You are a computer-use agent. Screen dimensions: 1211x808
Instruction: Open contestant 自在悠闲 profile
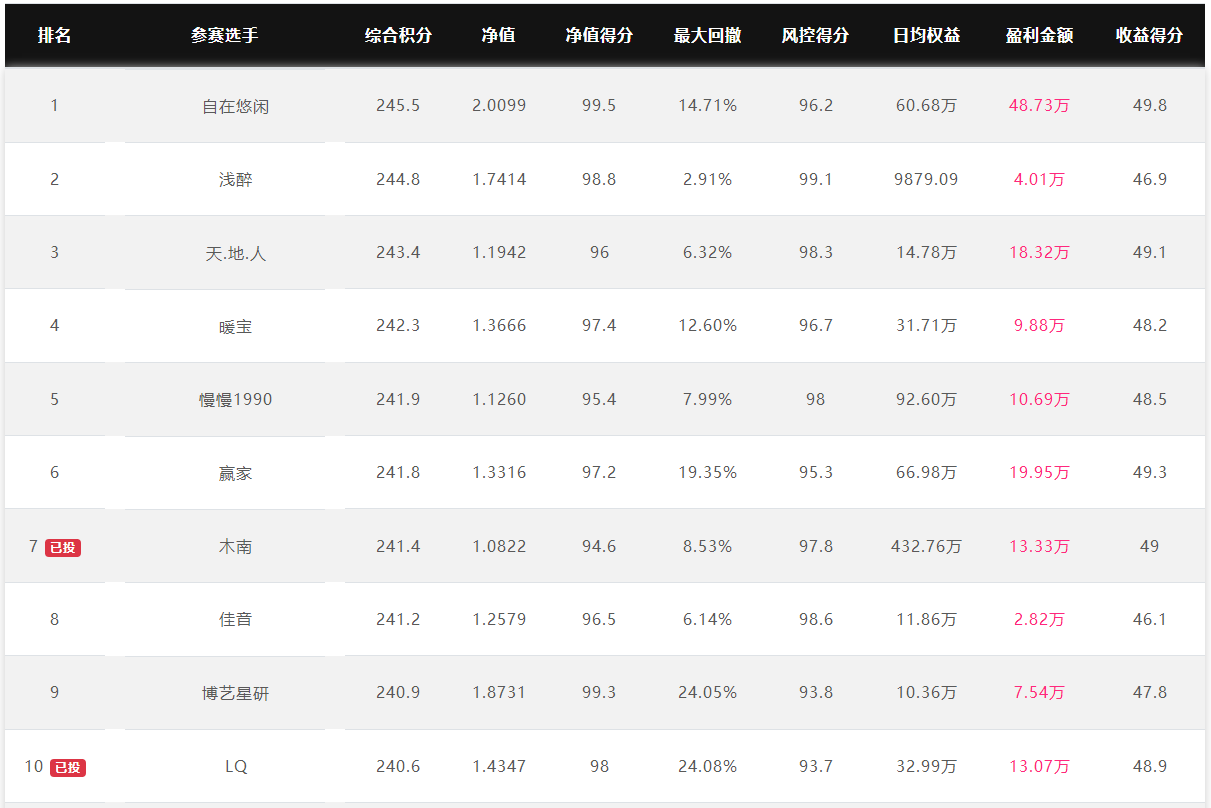point(235,106)
